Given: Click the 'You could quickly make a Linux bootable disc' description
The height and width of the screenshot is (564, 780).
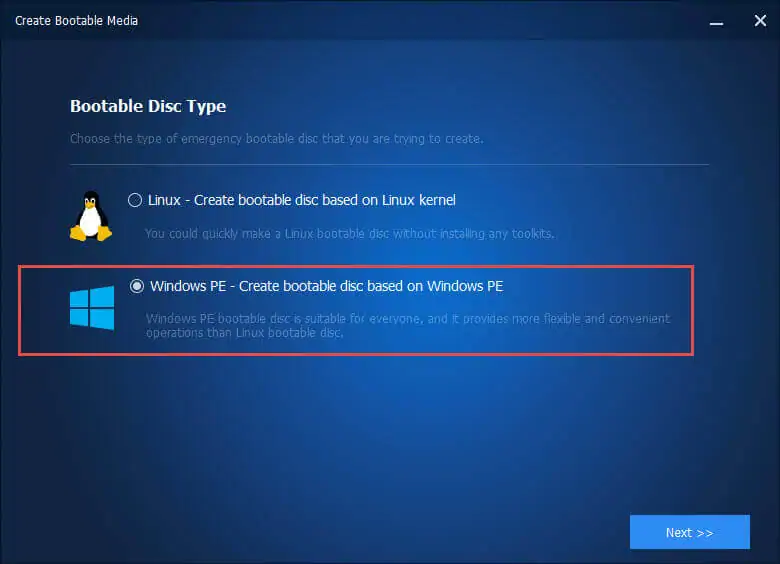Looking at the screenshot, I should coord(349,234).
